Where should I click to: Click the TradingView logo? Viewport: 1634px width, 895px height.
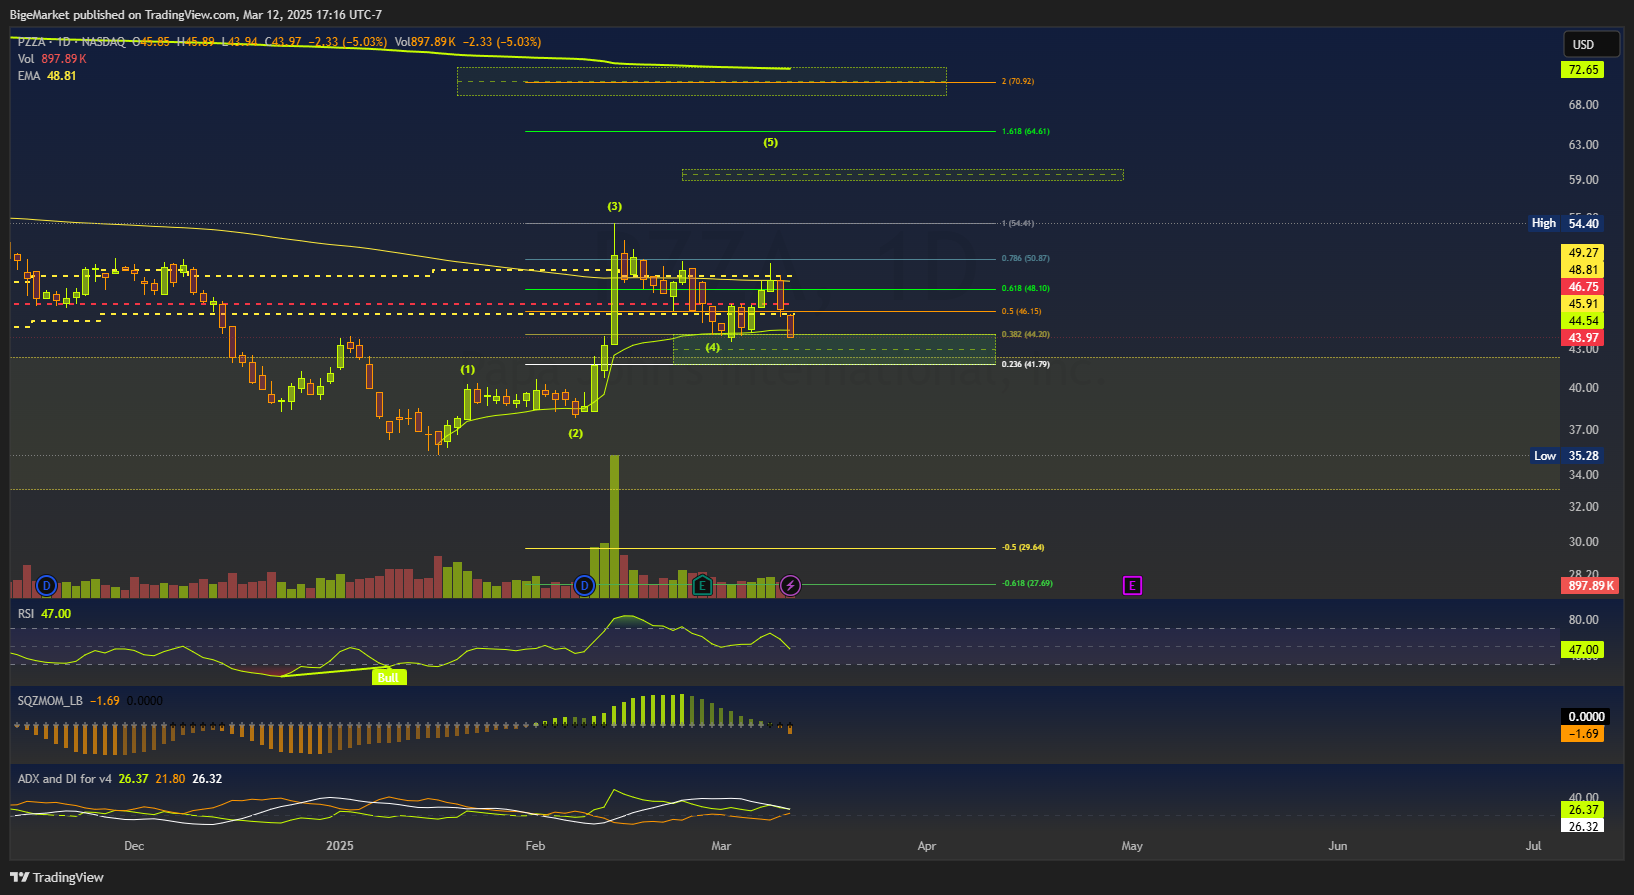tap(57, 877)
